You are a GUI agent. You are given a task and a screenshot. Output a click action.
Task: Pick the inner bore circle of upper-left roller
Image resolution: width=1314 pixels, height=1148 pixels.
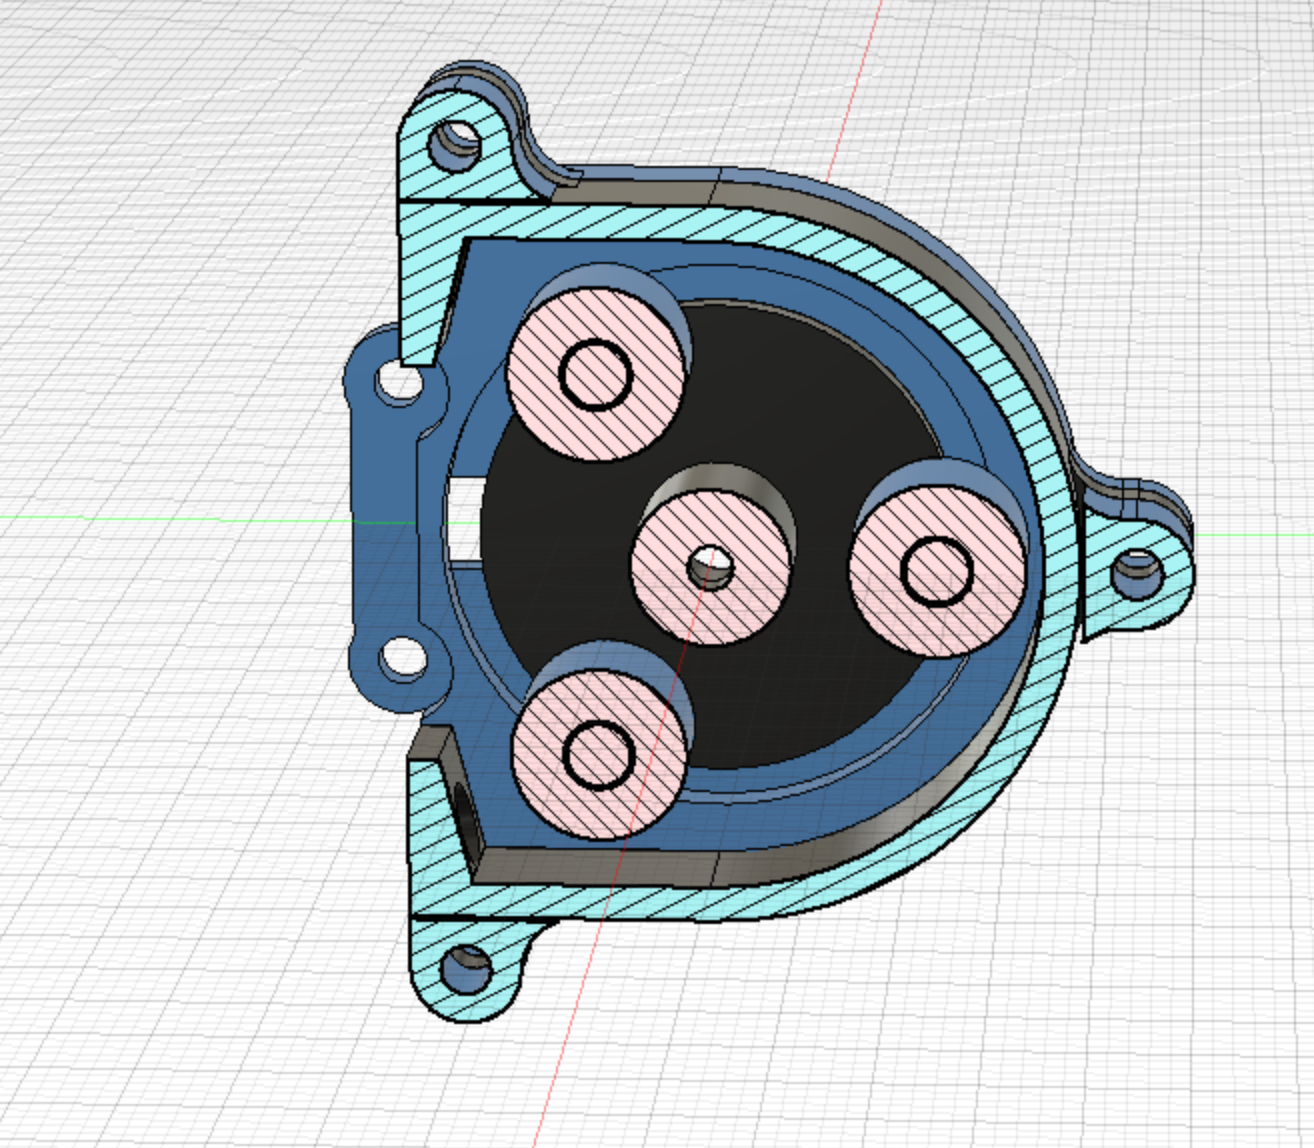597,374
